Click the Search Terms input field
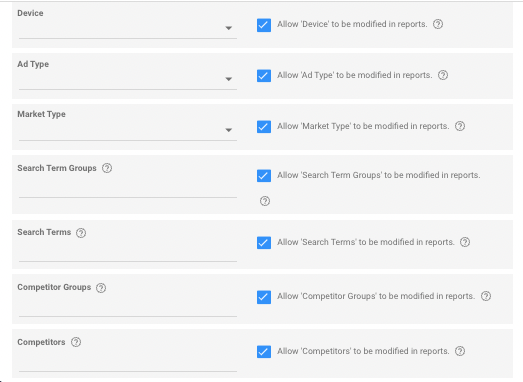 point(128,252)
